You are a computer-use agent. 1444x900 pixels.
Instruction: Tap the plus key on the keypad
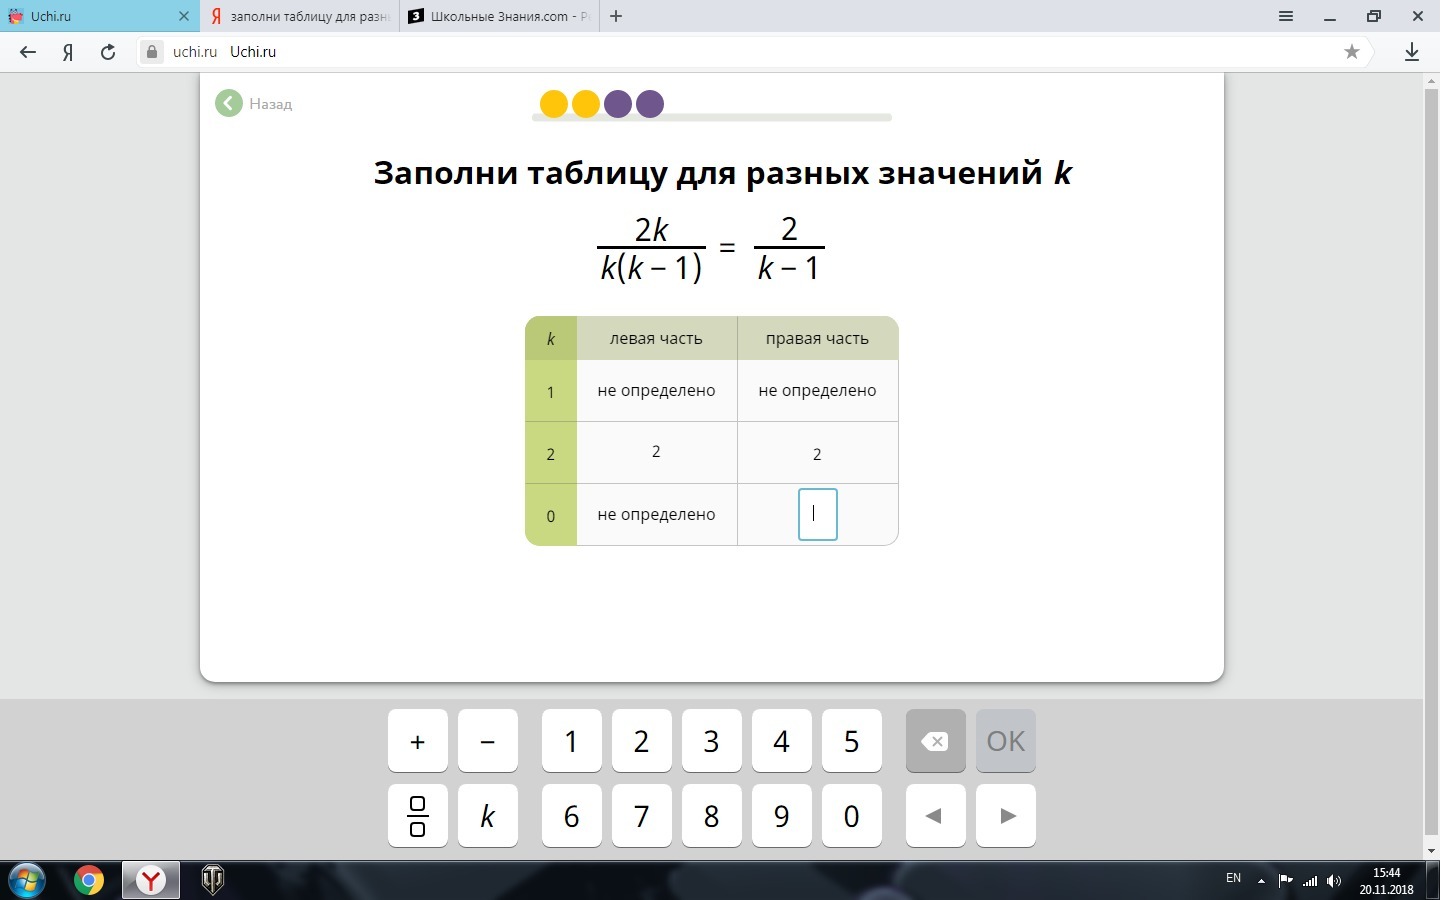pos(418,741)
